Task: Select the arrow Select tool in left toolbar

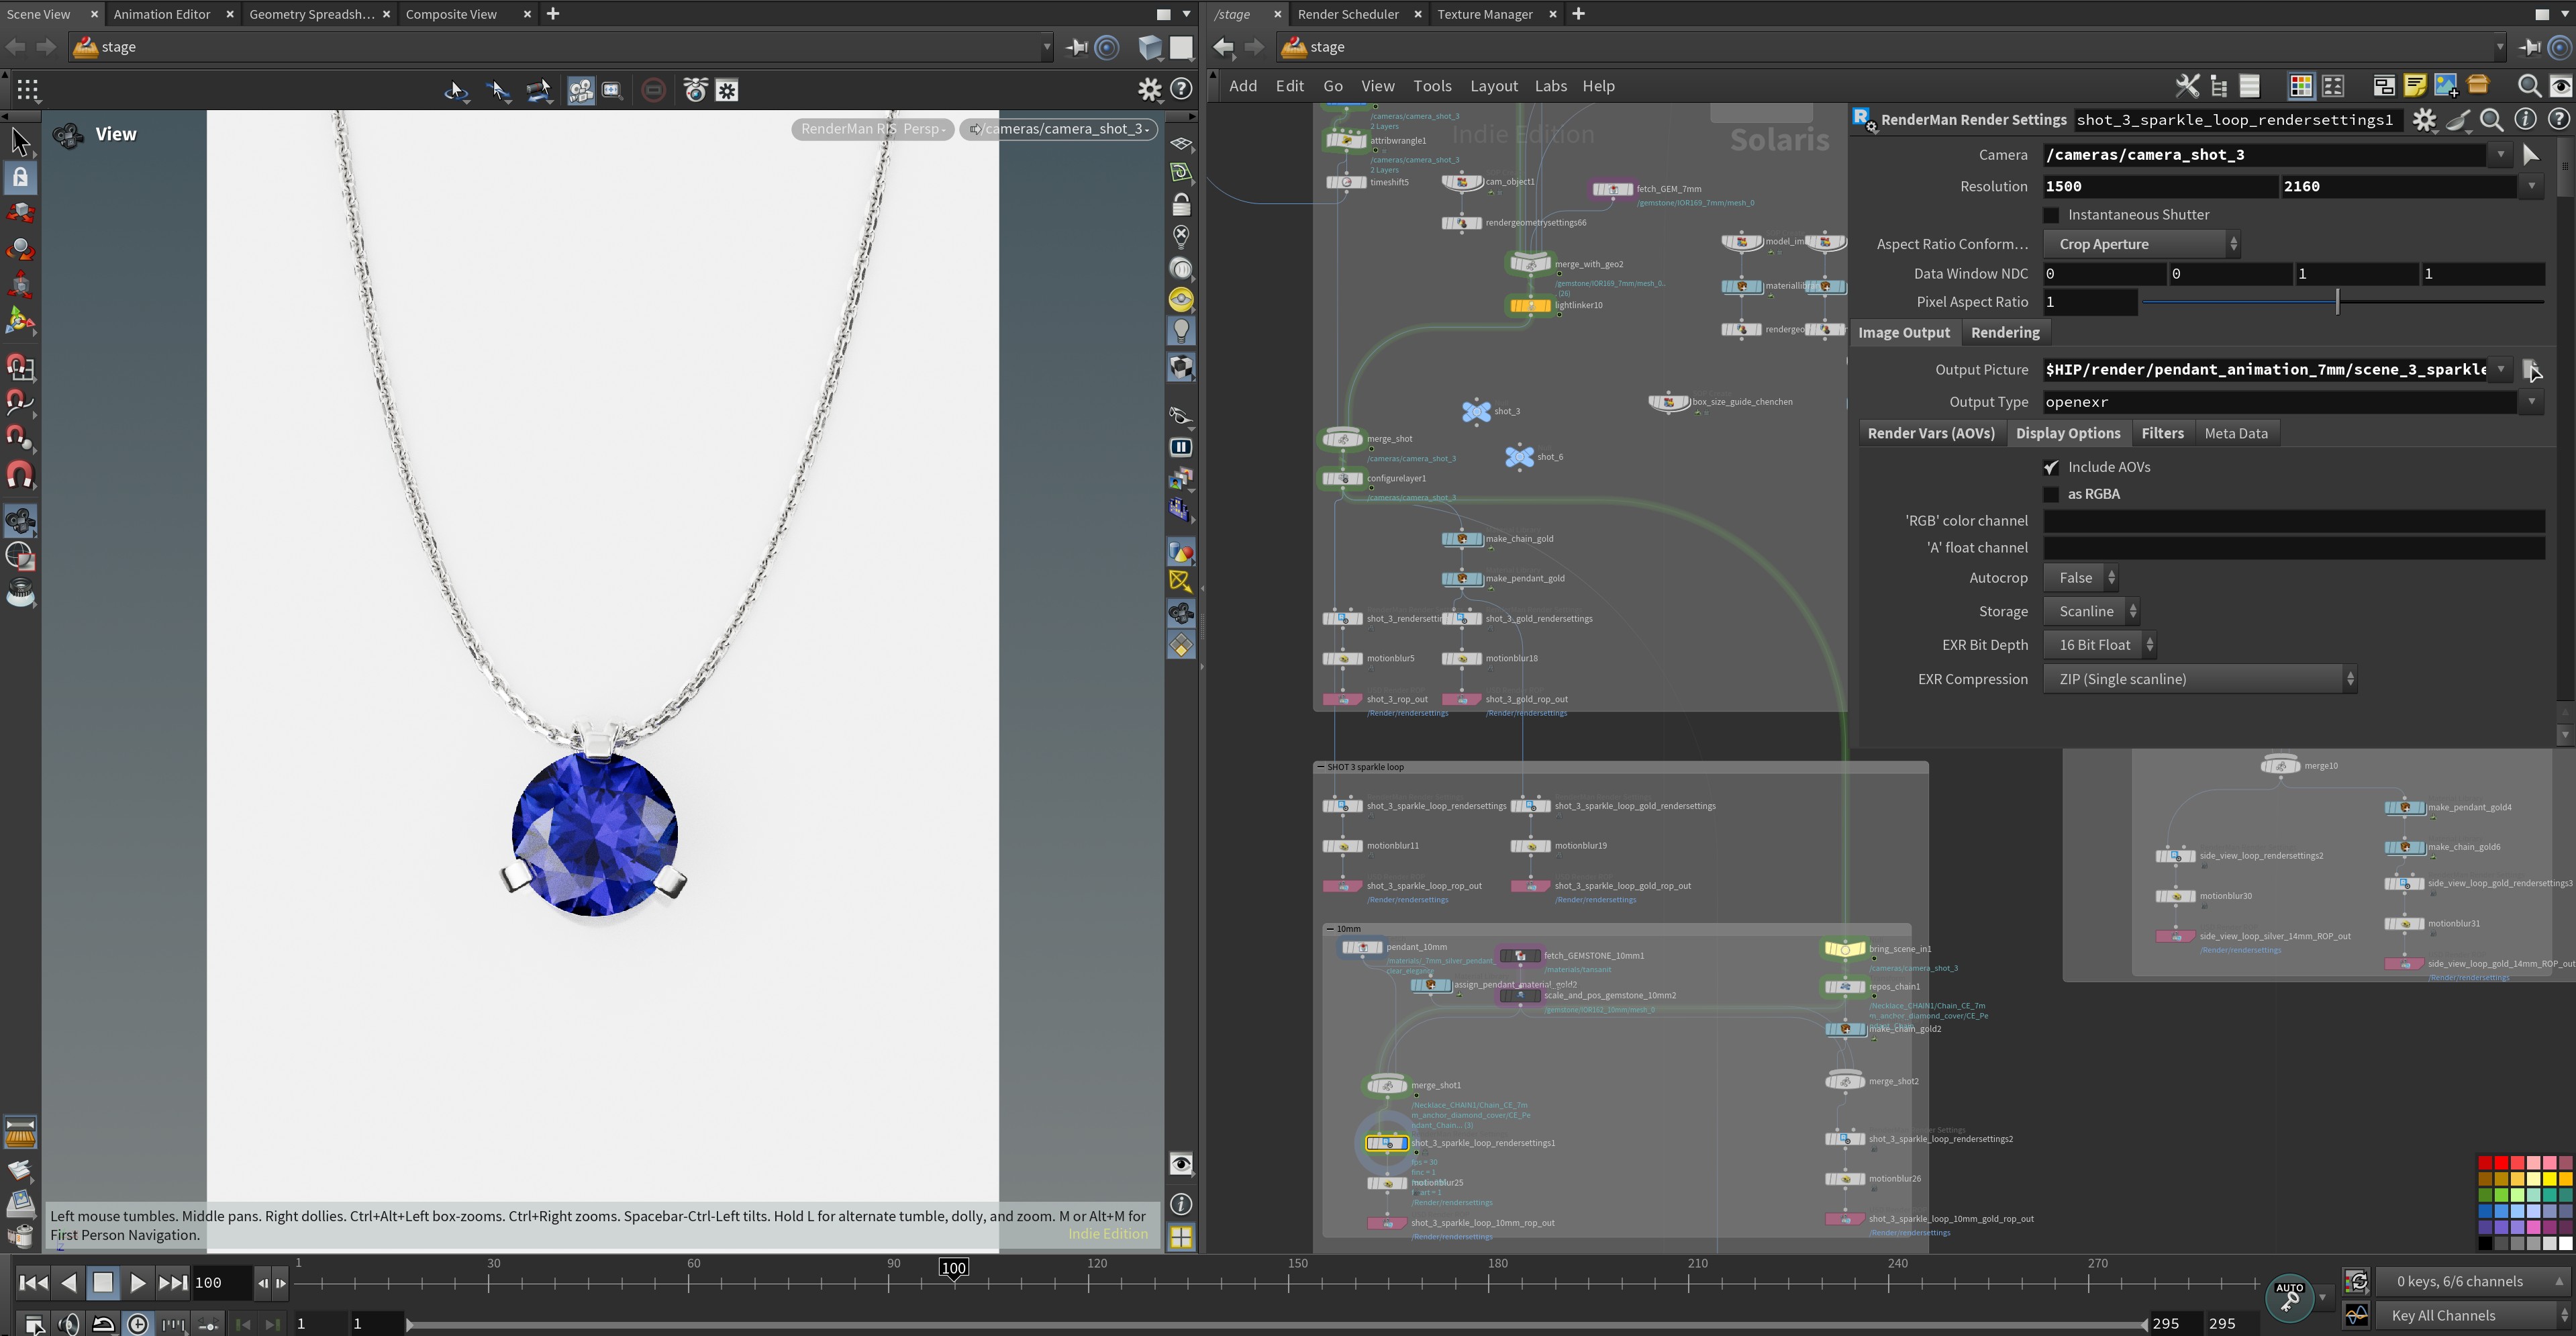Action: click(x=20, y=142)
